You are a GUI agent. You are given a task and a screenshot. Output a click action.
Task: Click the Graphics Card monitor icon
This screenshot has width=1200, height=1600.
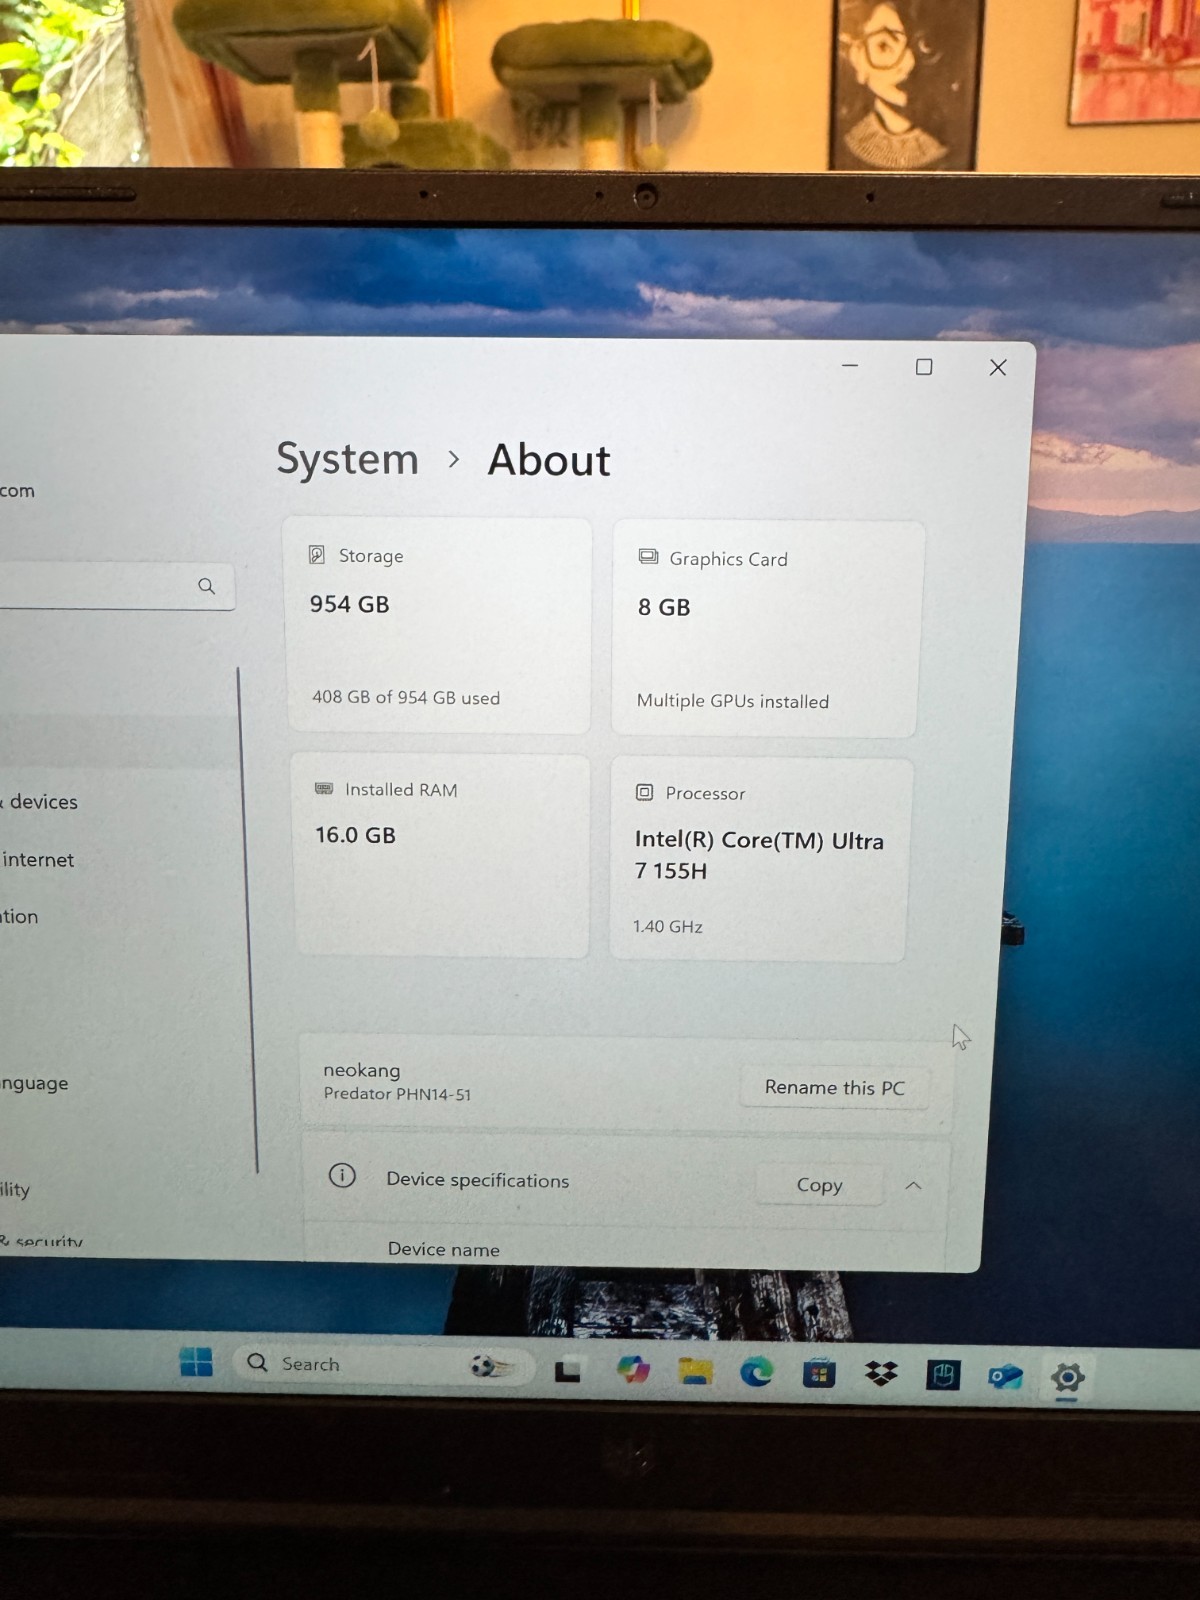(x=648, y=557)
